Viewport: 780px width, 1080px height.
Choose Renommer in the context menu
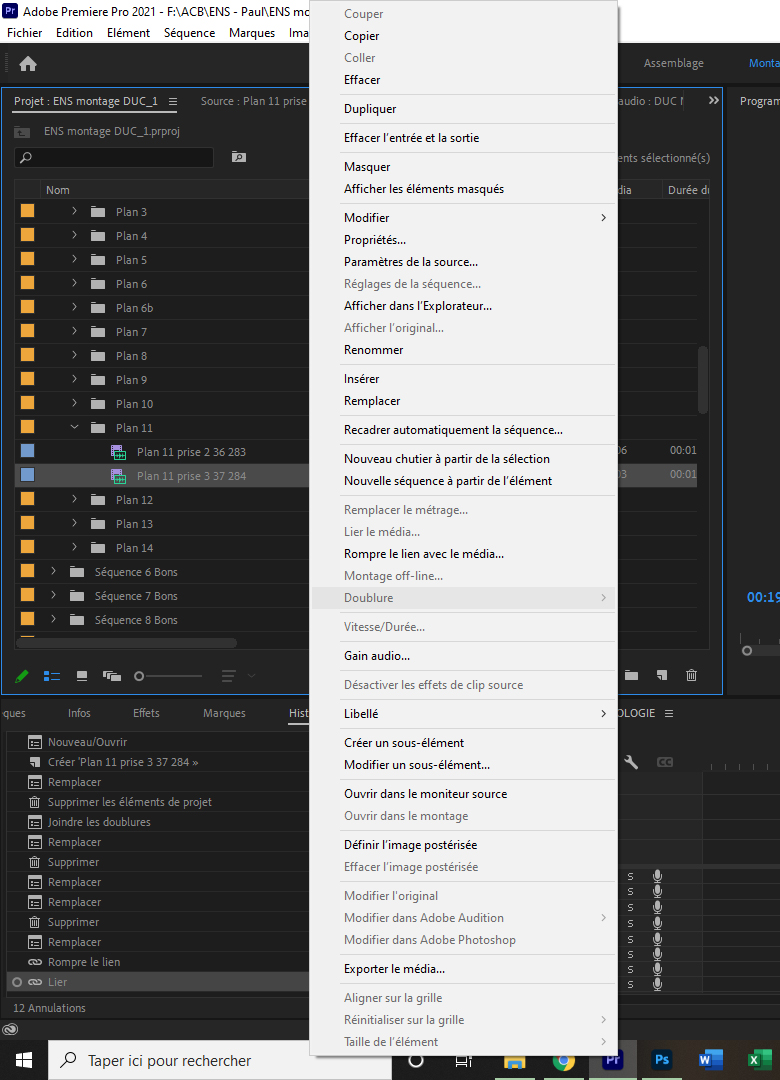pyautogui.click(x=374, y=350)
